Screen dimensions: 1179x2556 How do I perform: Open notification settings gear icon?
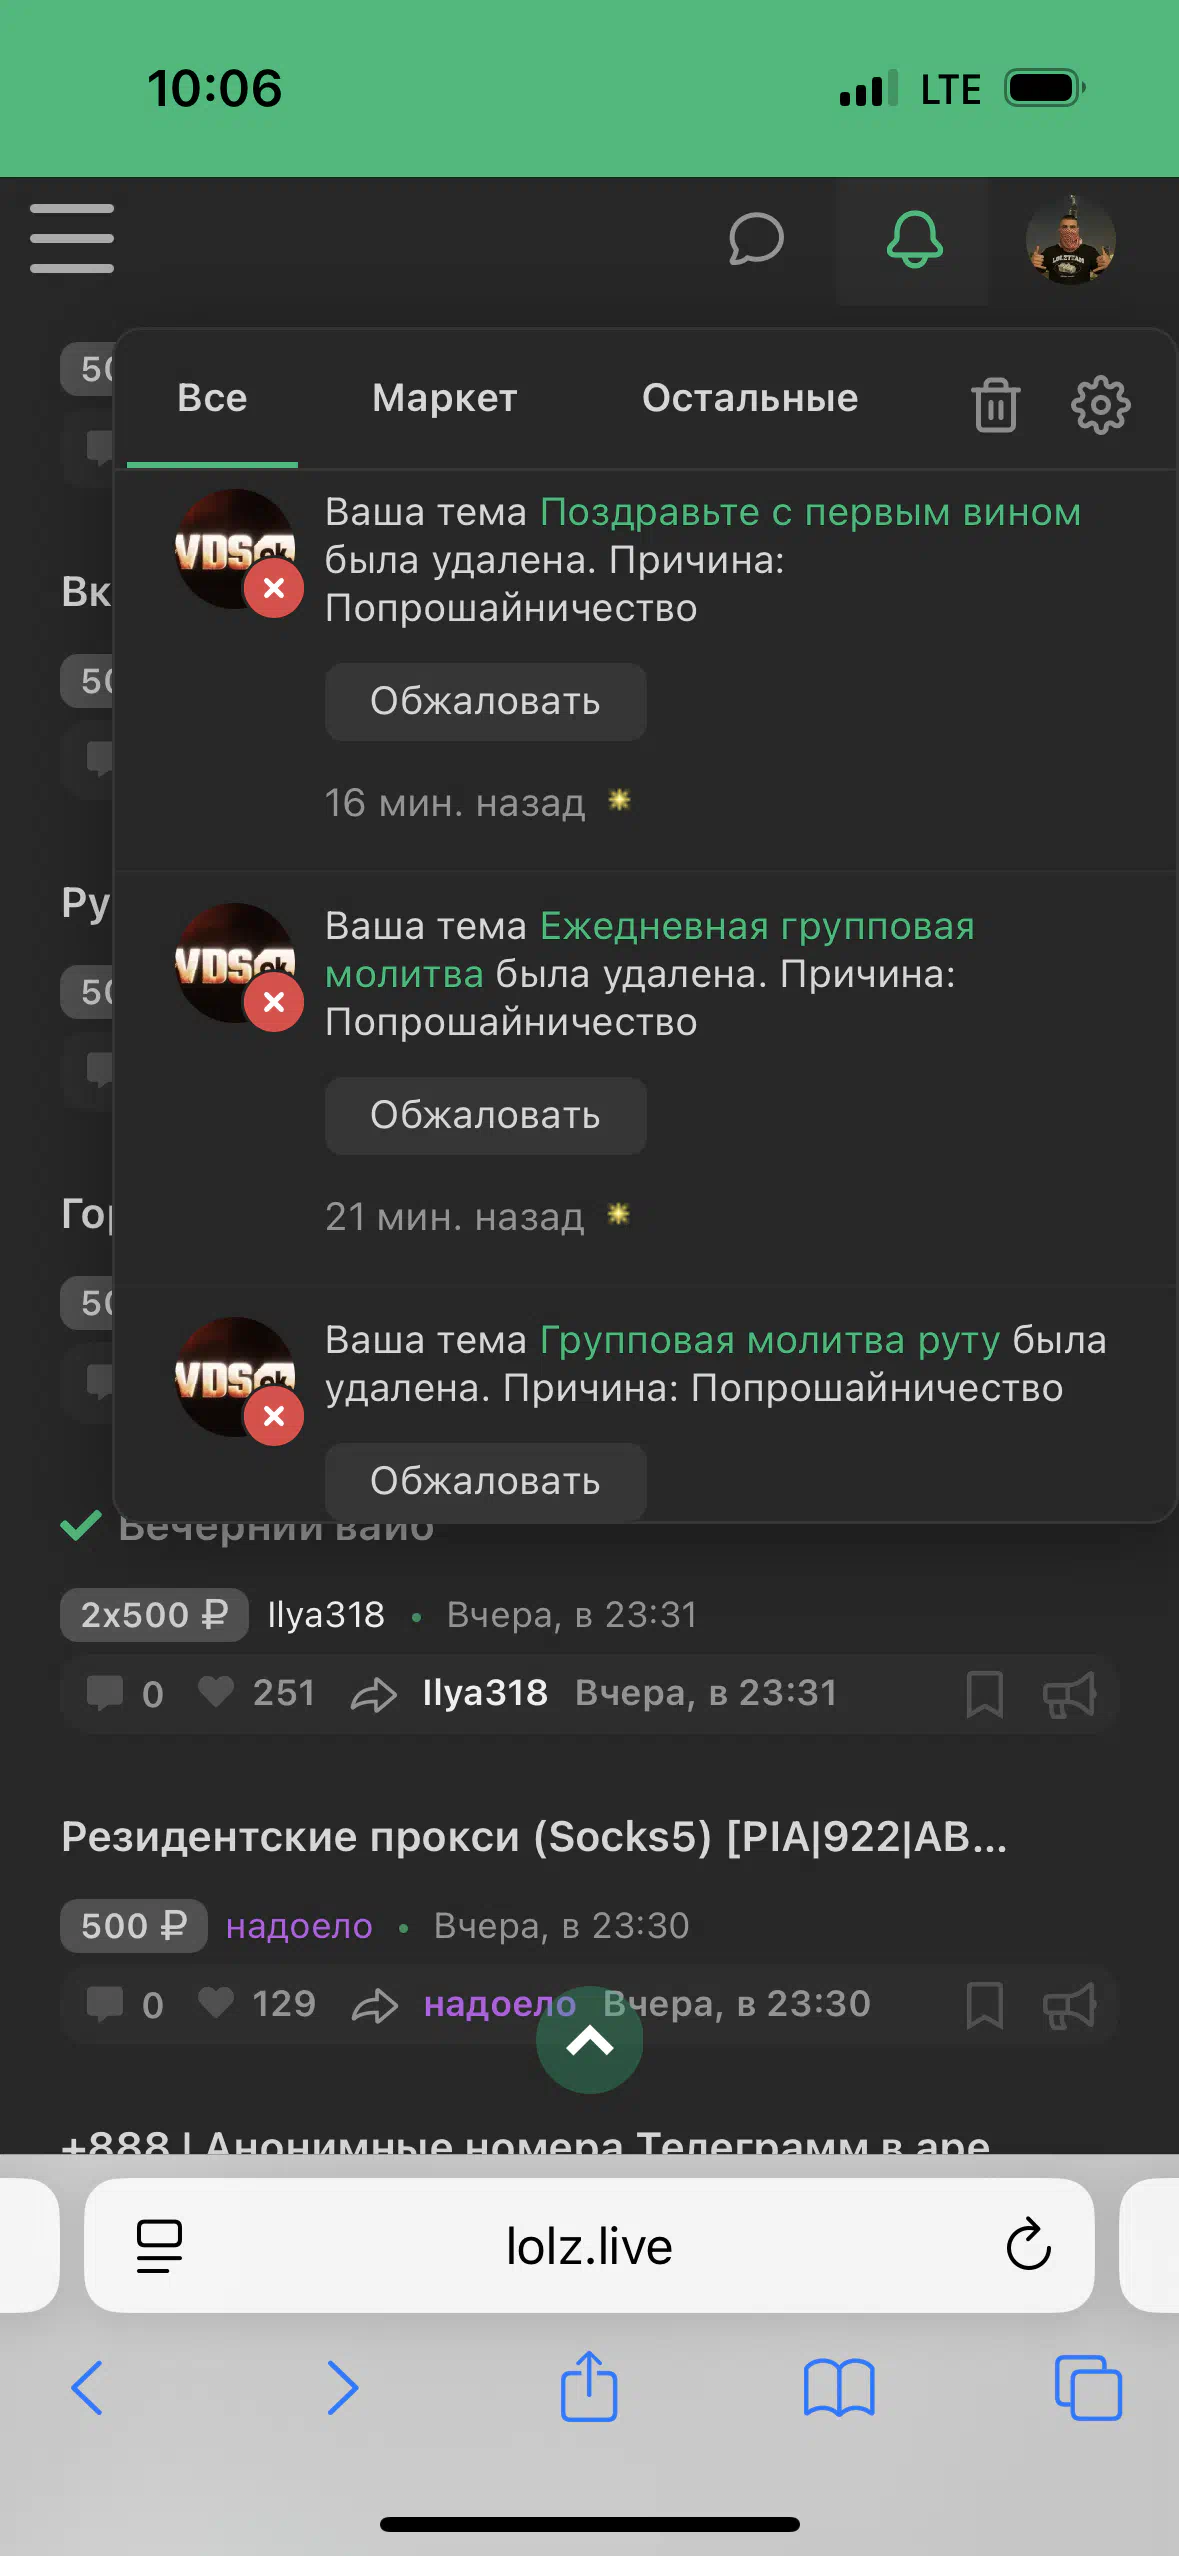[1100, 404]
